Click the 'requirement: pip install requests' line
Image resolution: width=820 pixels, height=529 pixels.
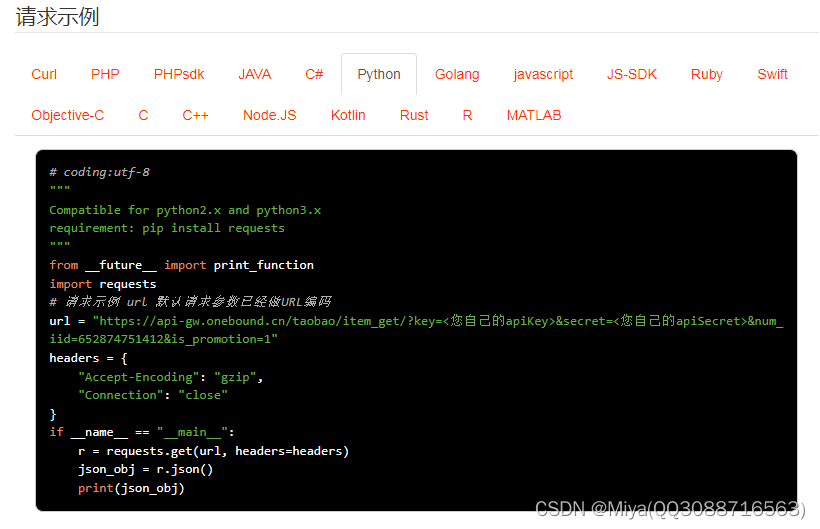pyautogui.click(x=167, y=228)
